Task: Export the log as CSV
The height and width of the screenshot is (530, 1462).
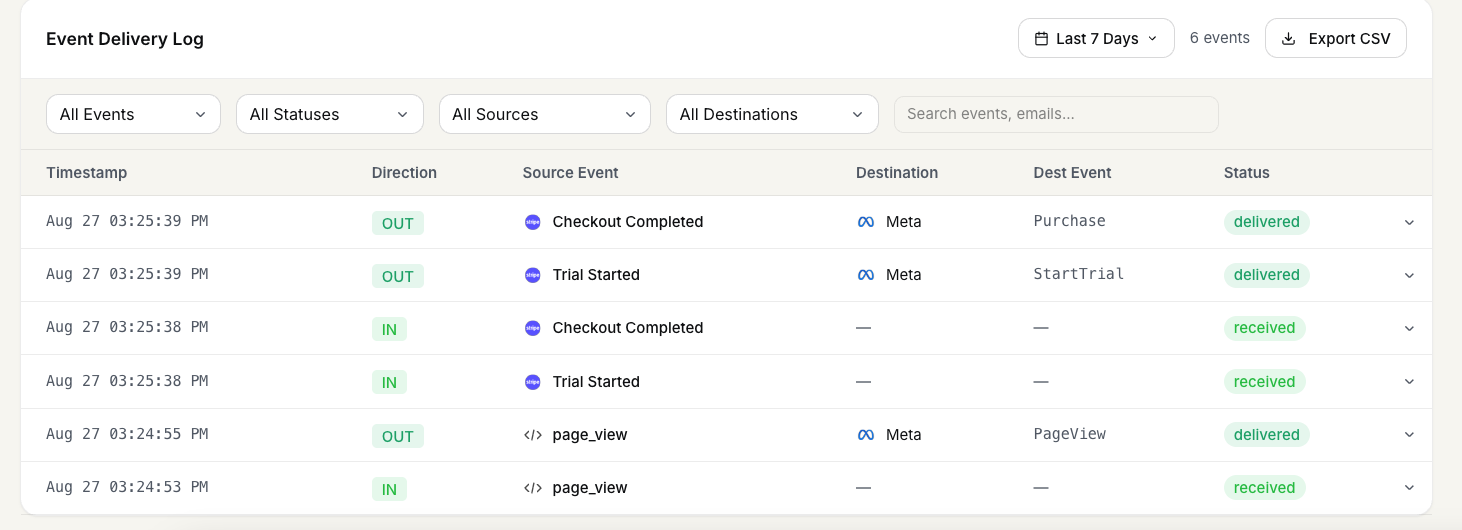Action: [x=1336, y=38]
